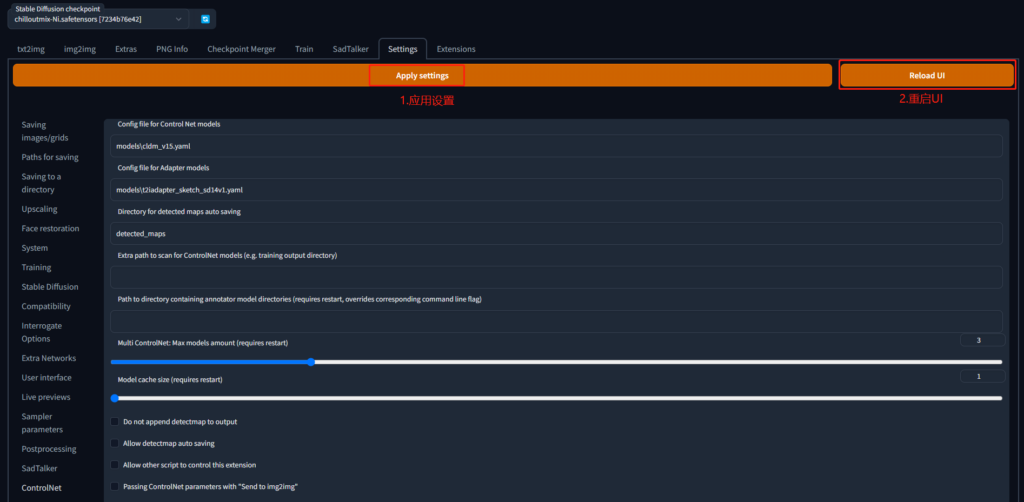Edit the Config file for Adapter models field
Image resolution: width=1024 pixels, height=502 pixels.
click(556, 190)
